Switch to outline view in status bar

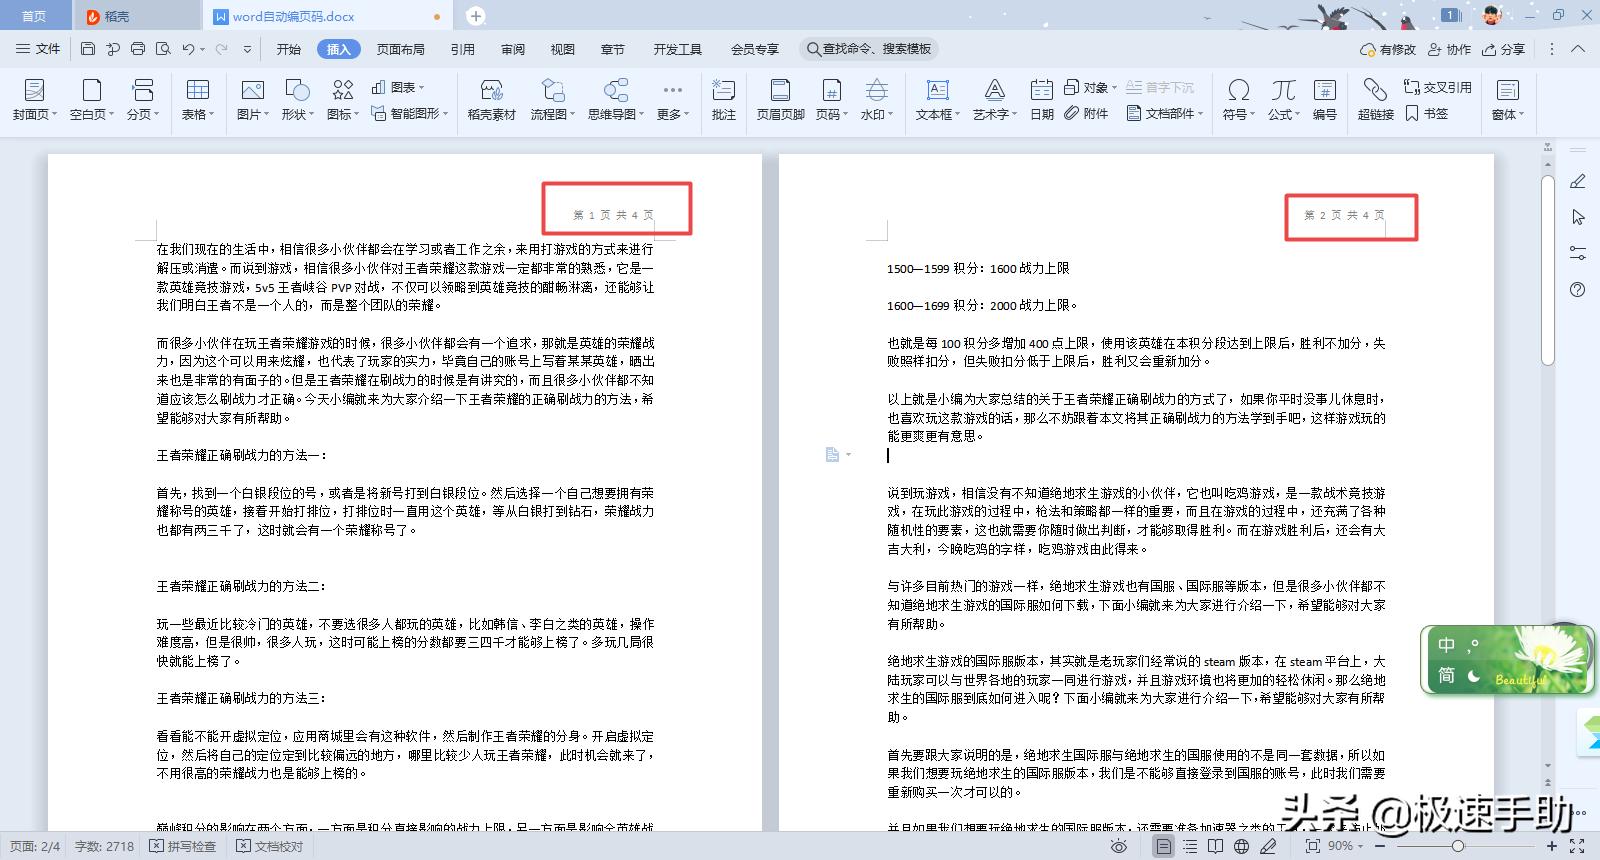coord(1190,847)
